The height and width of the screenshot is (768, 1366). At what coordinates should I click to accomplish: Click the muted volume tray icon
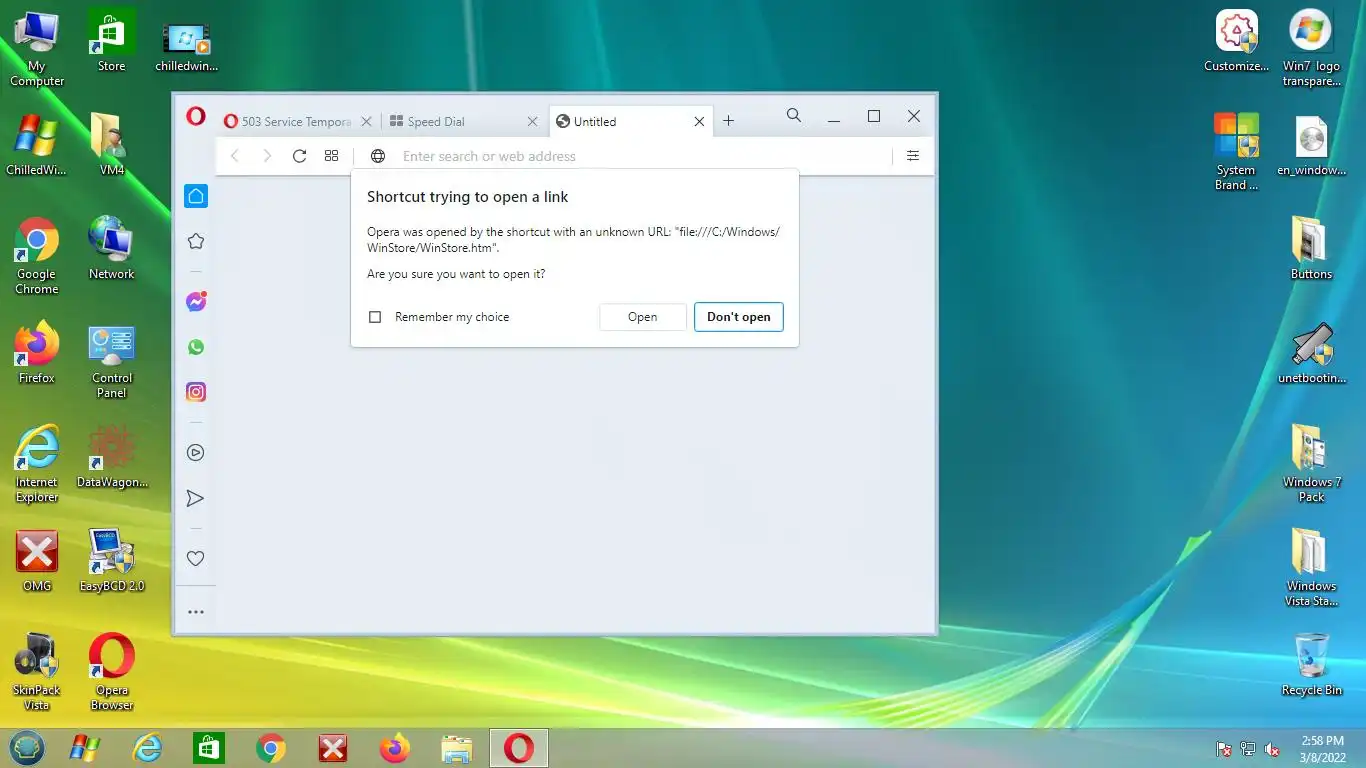click(x=1273, y=749)
